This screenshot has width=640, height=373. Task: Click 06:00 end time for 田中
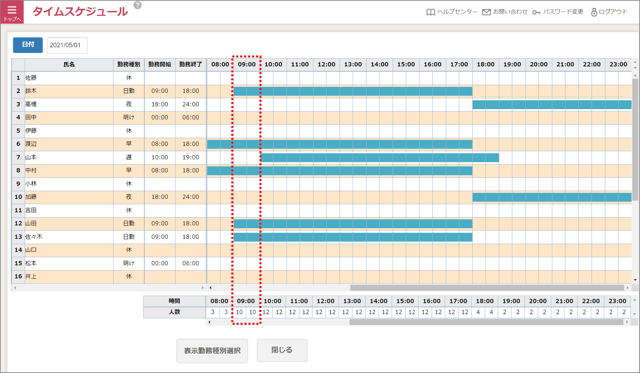pyautogui.click(x=191, y=118)
